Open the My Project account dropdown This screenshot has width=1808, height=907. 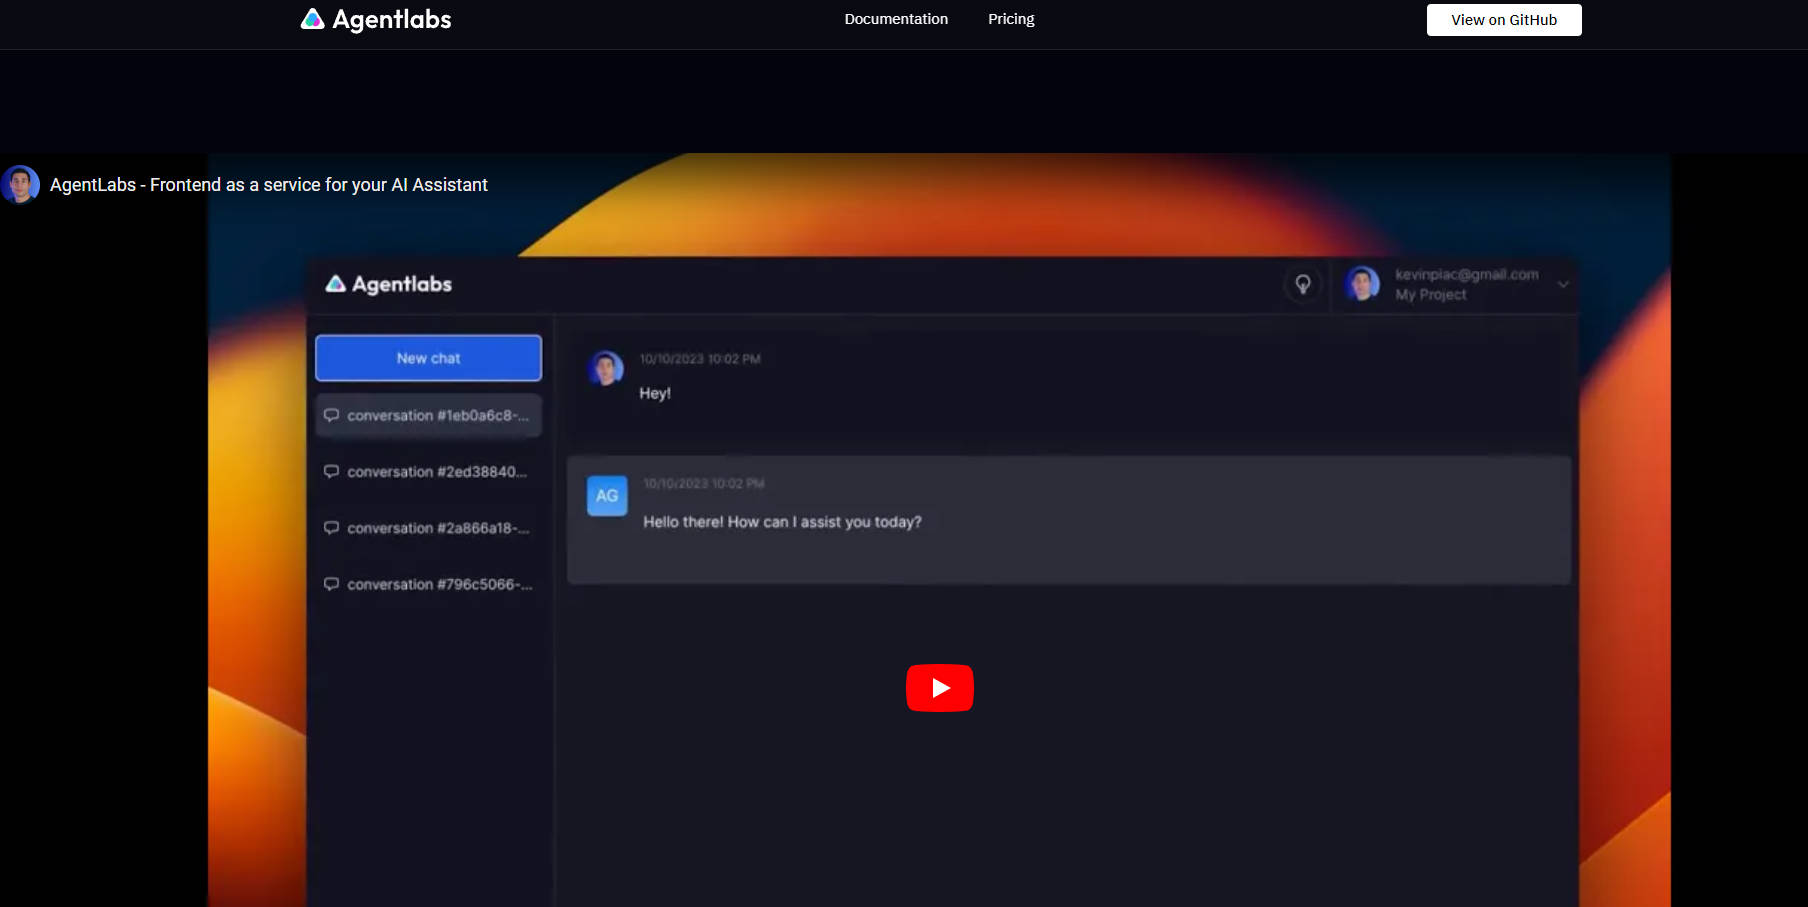1432,294
